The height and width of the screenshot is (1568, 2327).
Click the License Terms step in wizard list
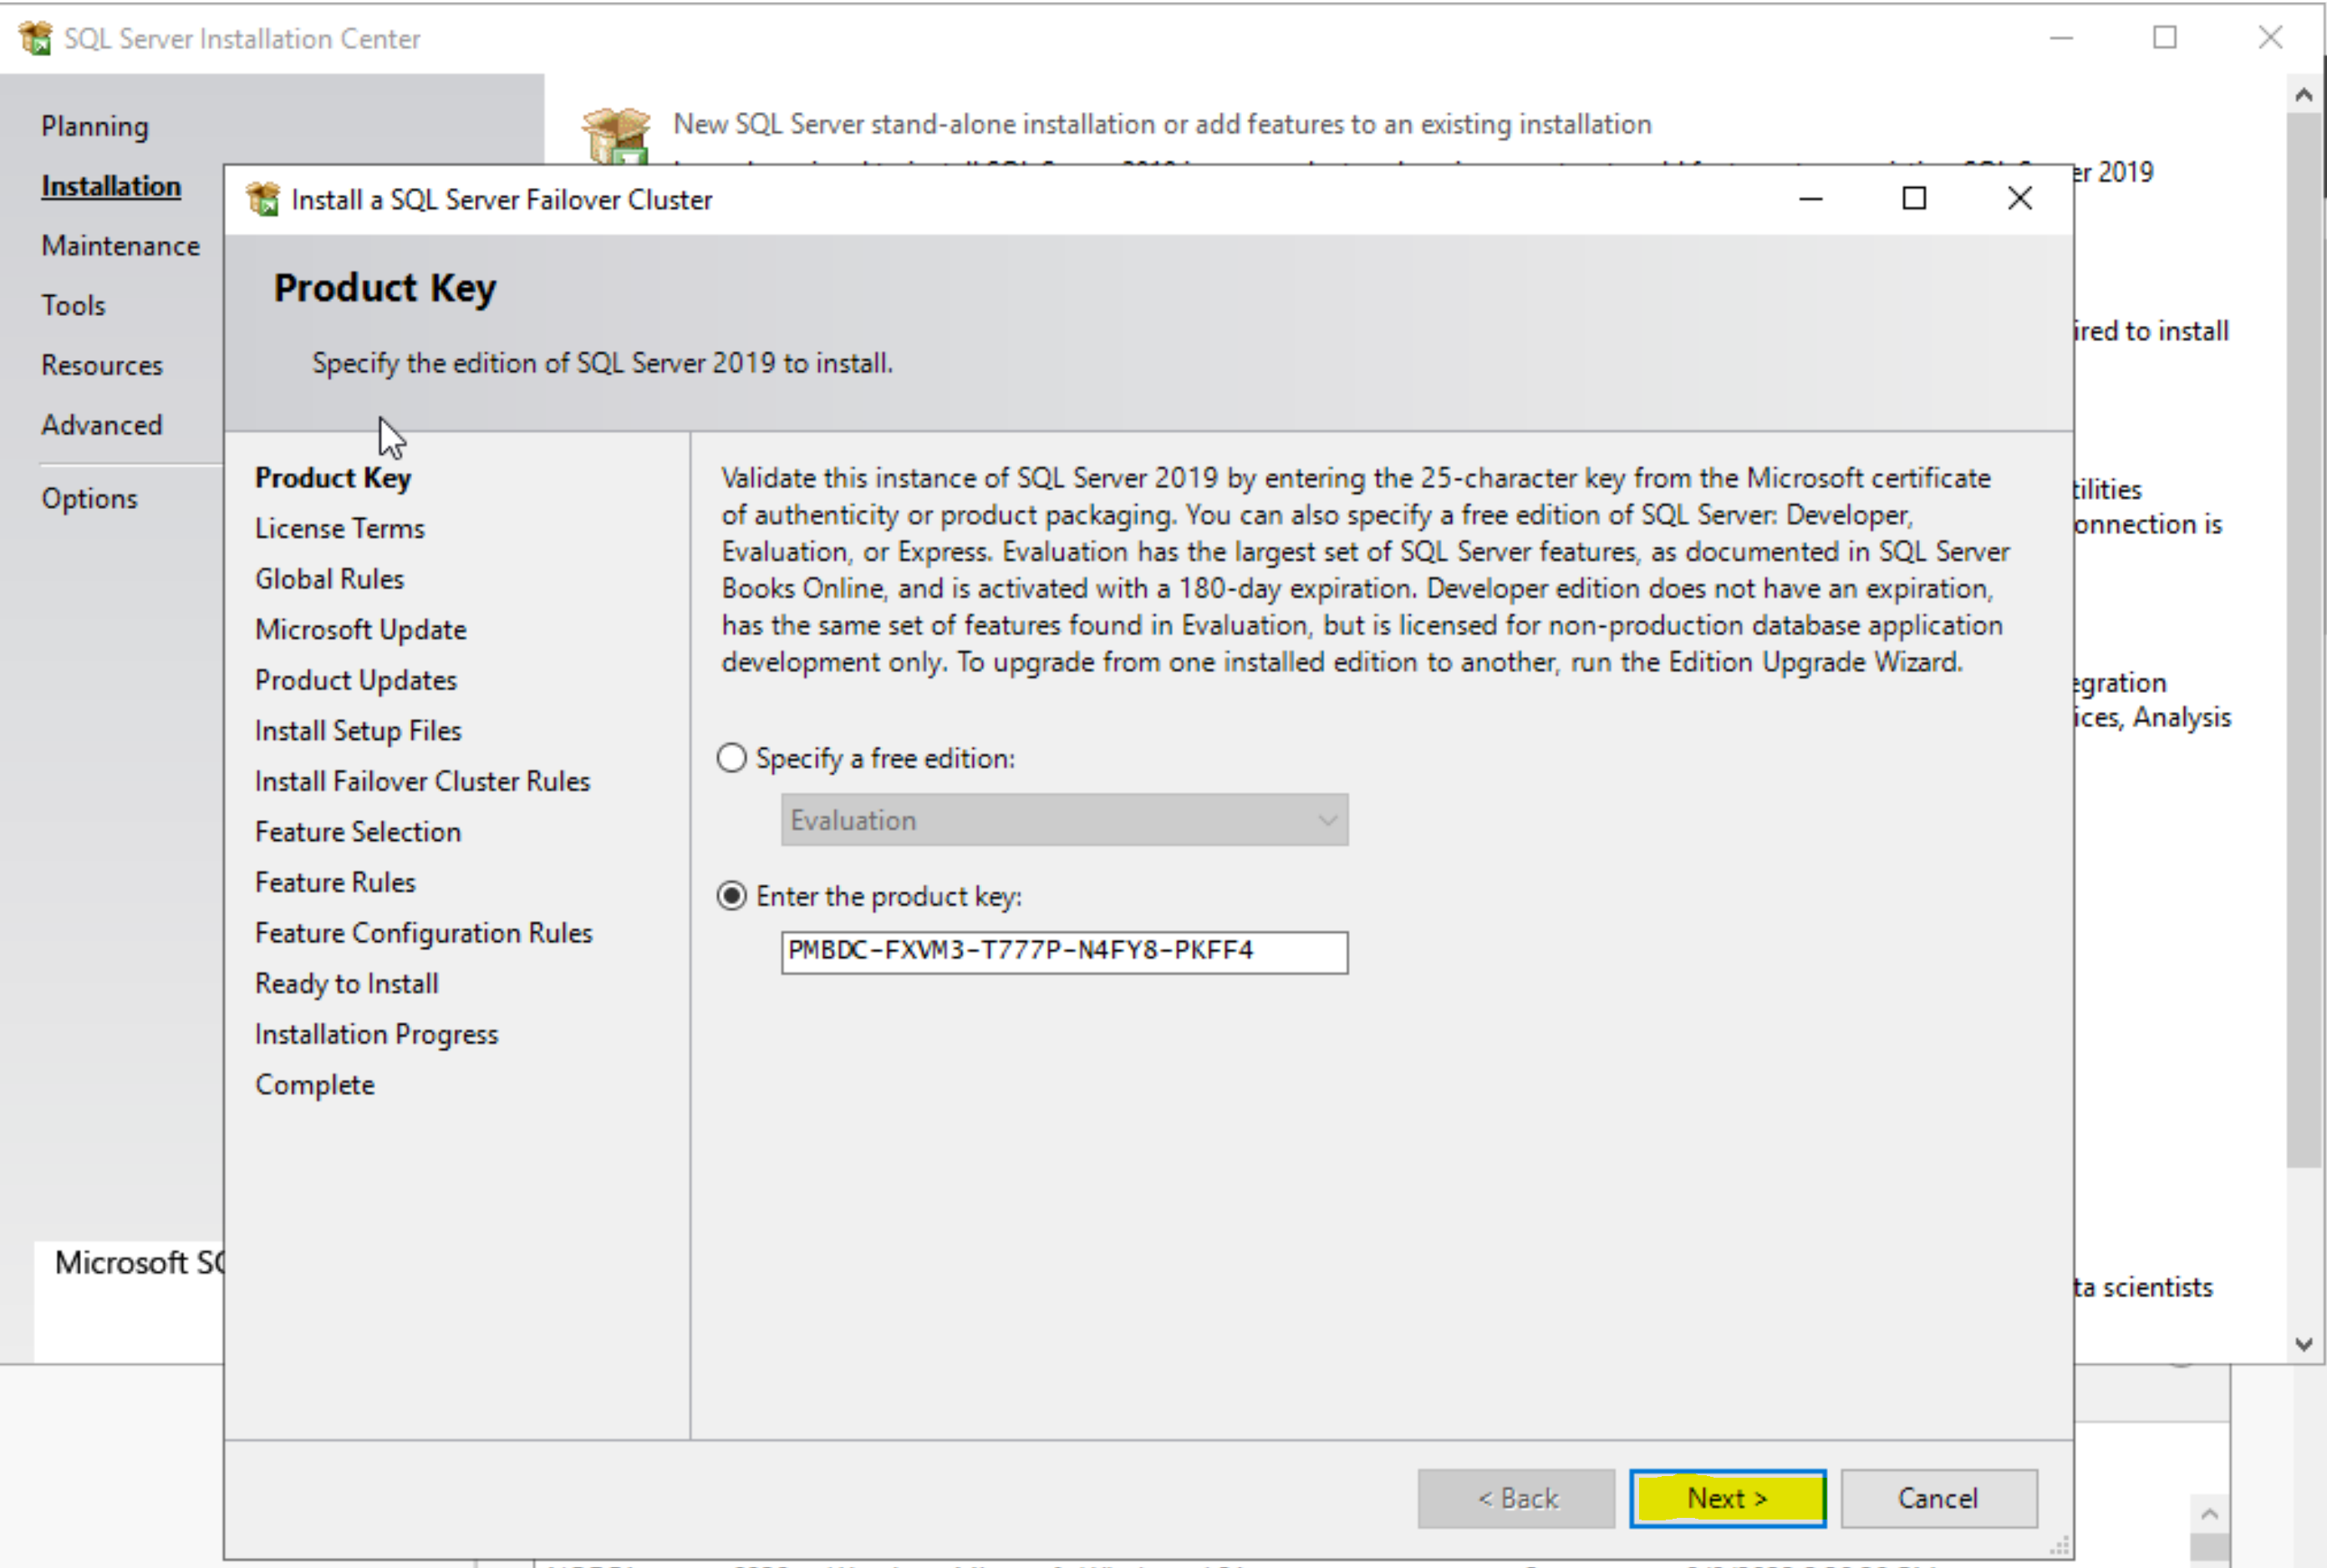click(340, 528)
